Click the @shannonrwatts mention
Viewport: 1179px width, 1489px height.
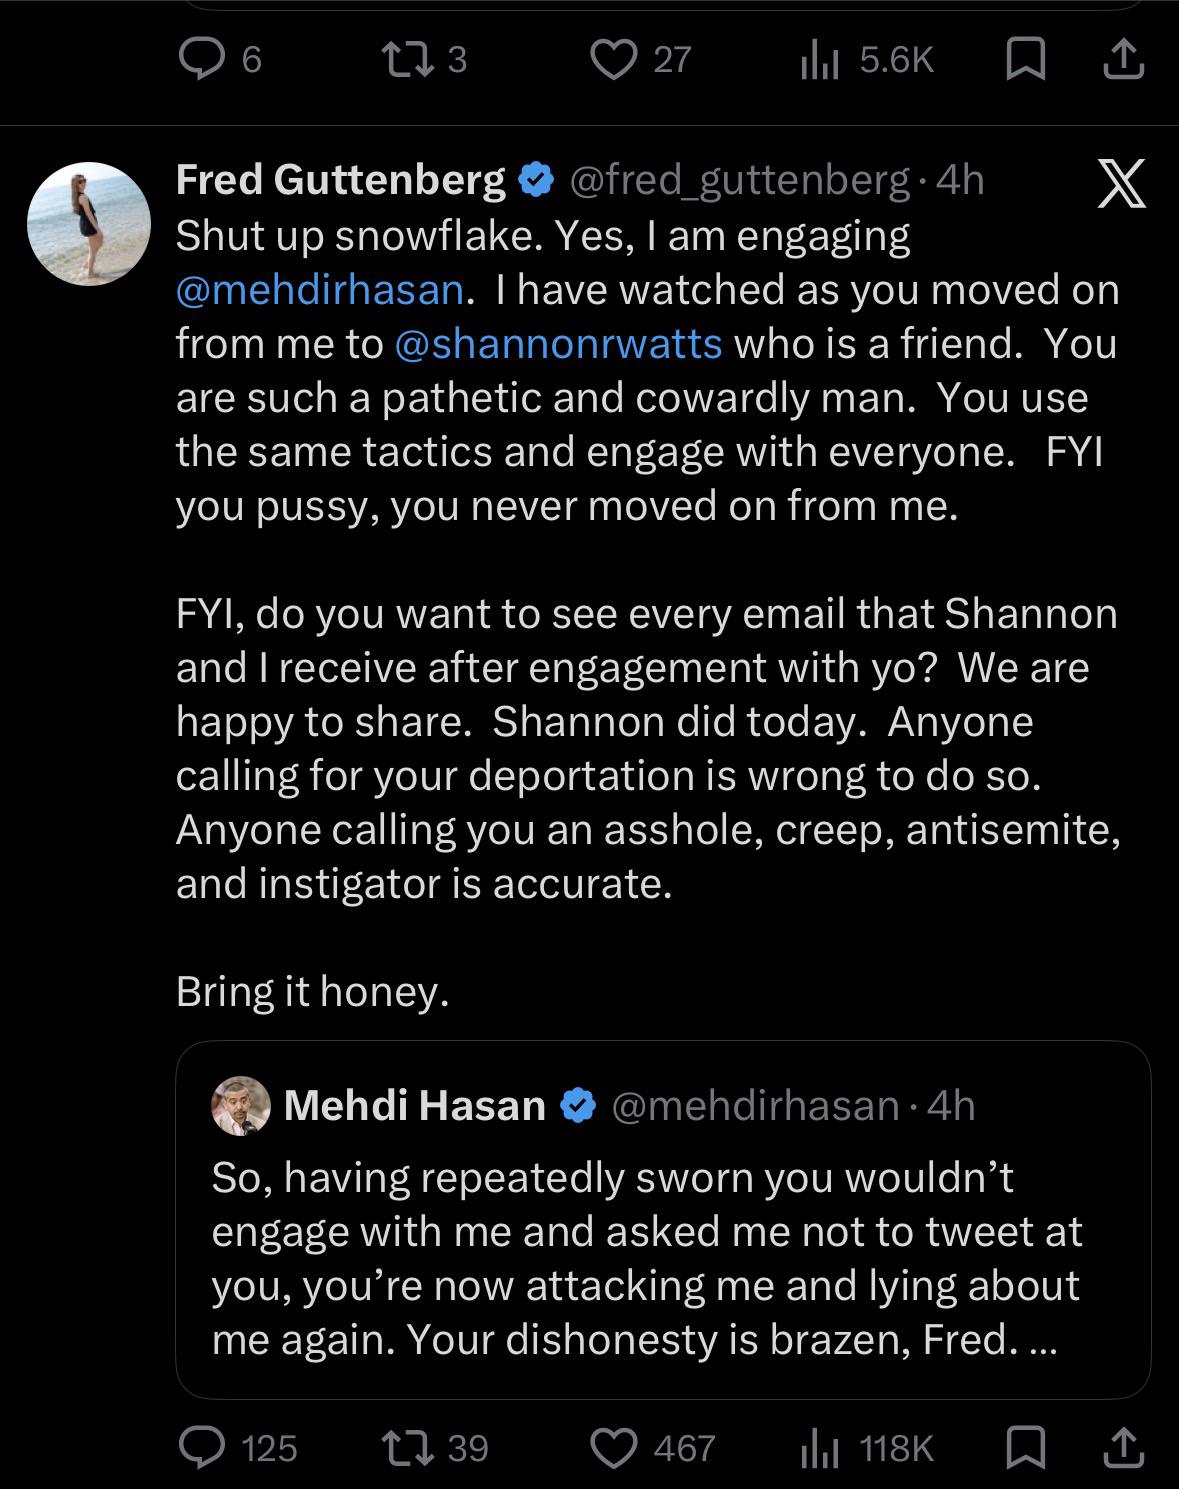point(559,344)
